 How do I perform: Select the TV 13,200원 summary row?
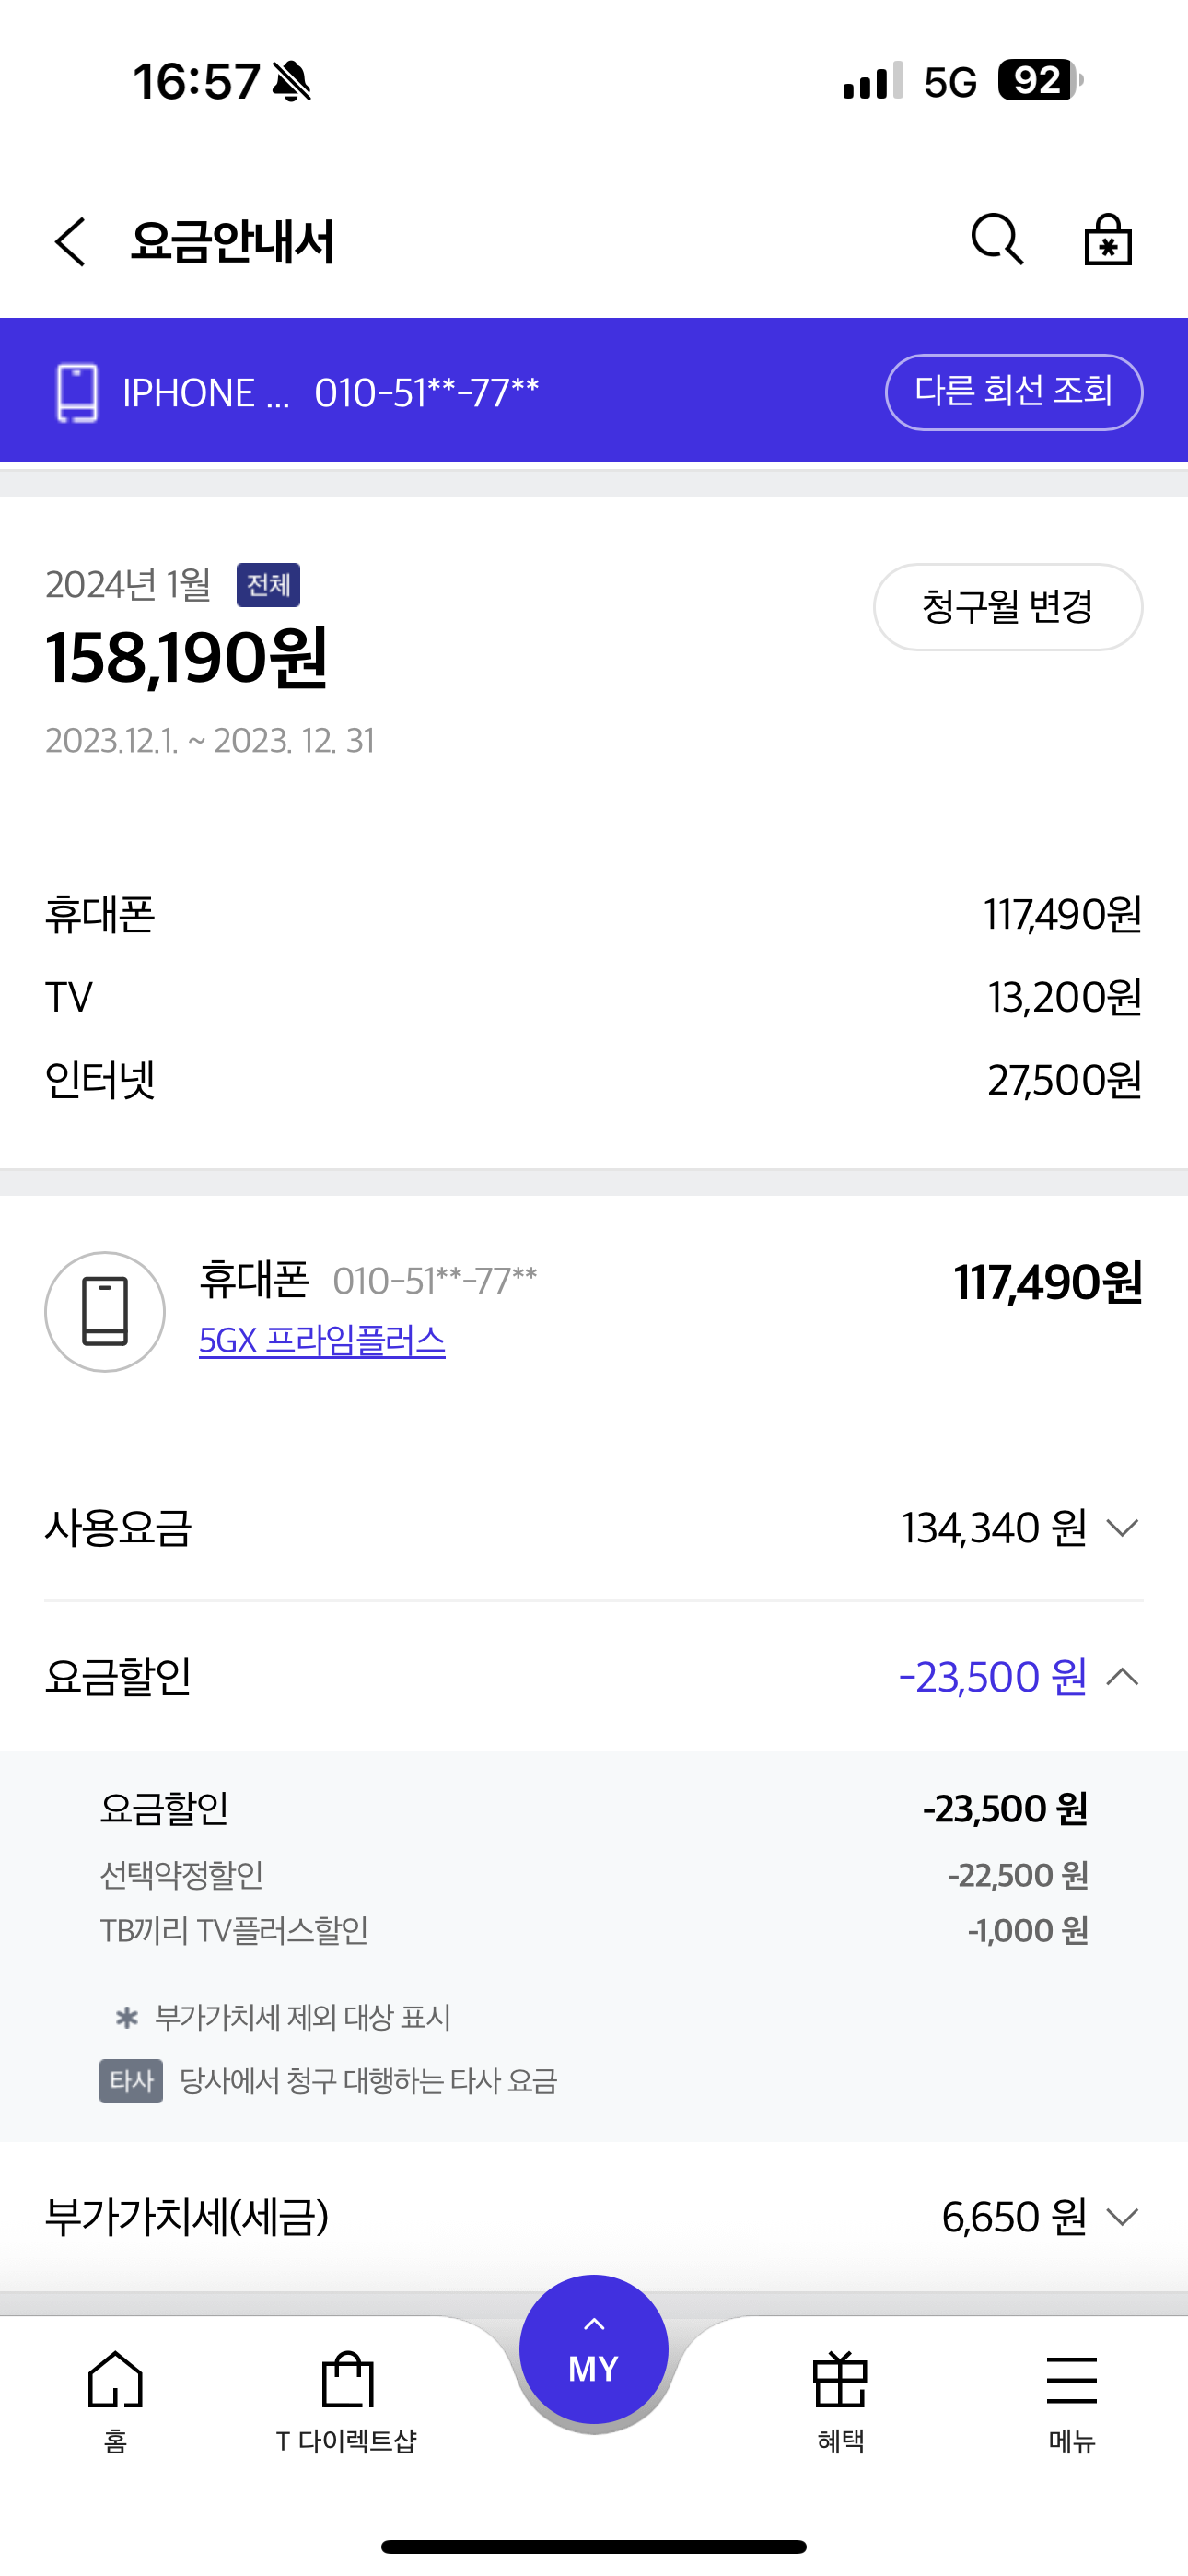tap(594, 997)
